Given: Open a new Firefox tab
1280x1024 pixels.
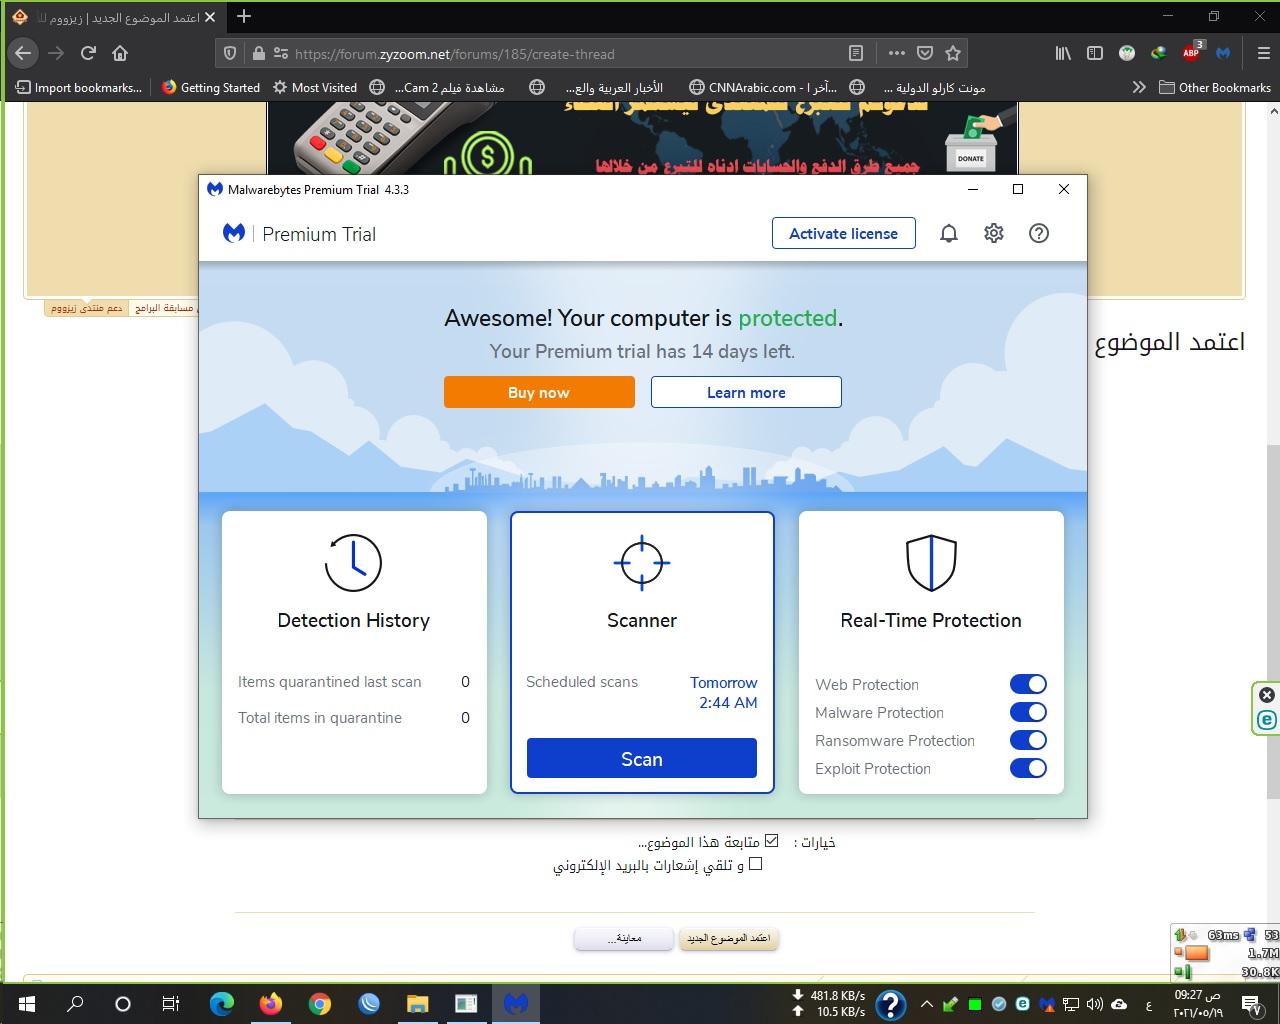Looking at the screenshot, I should coord(244,16).
